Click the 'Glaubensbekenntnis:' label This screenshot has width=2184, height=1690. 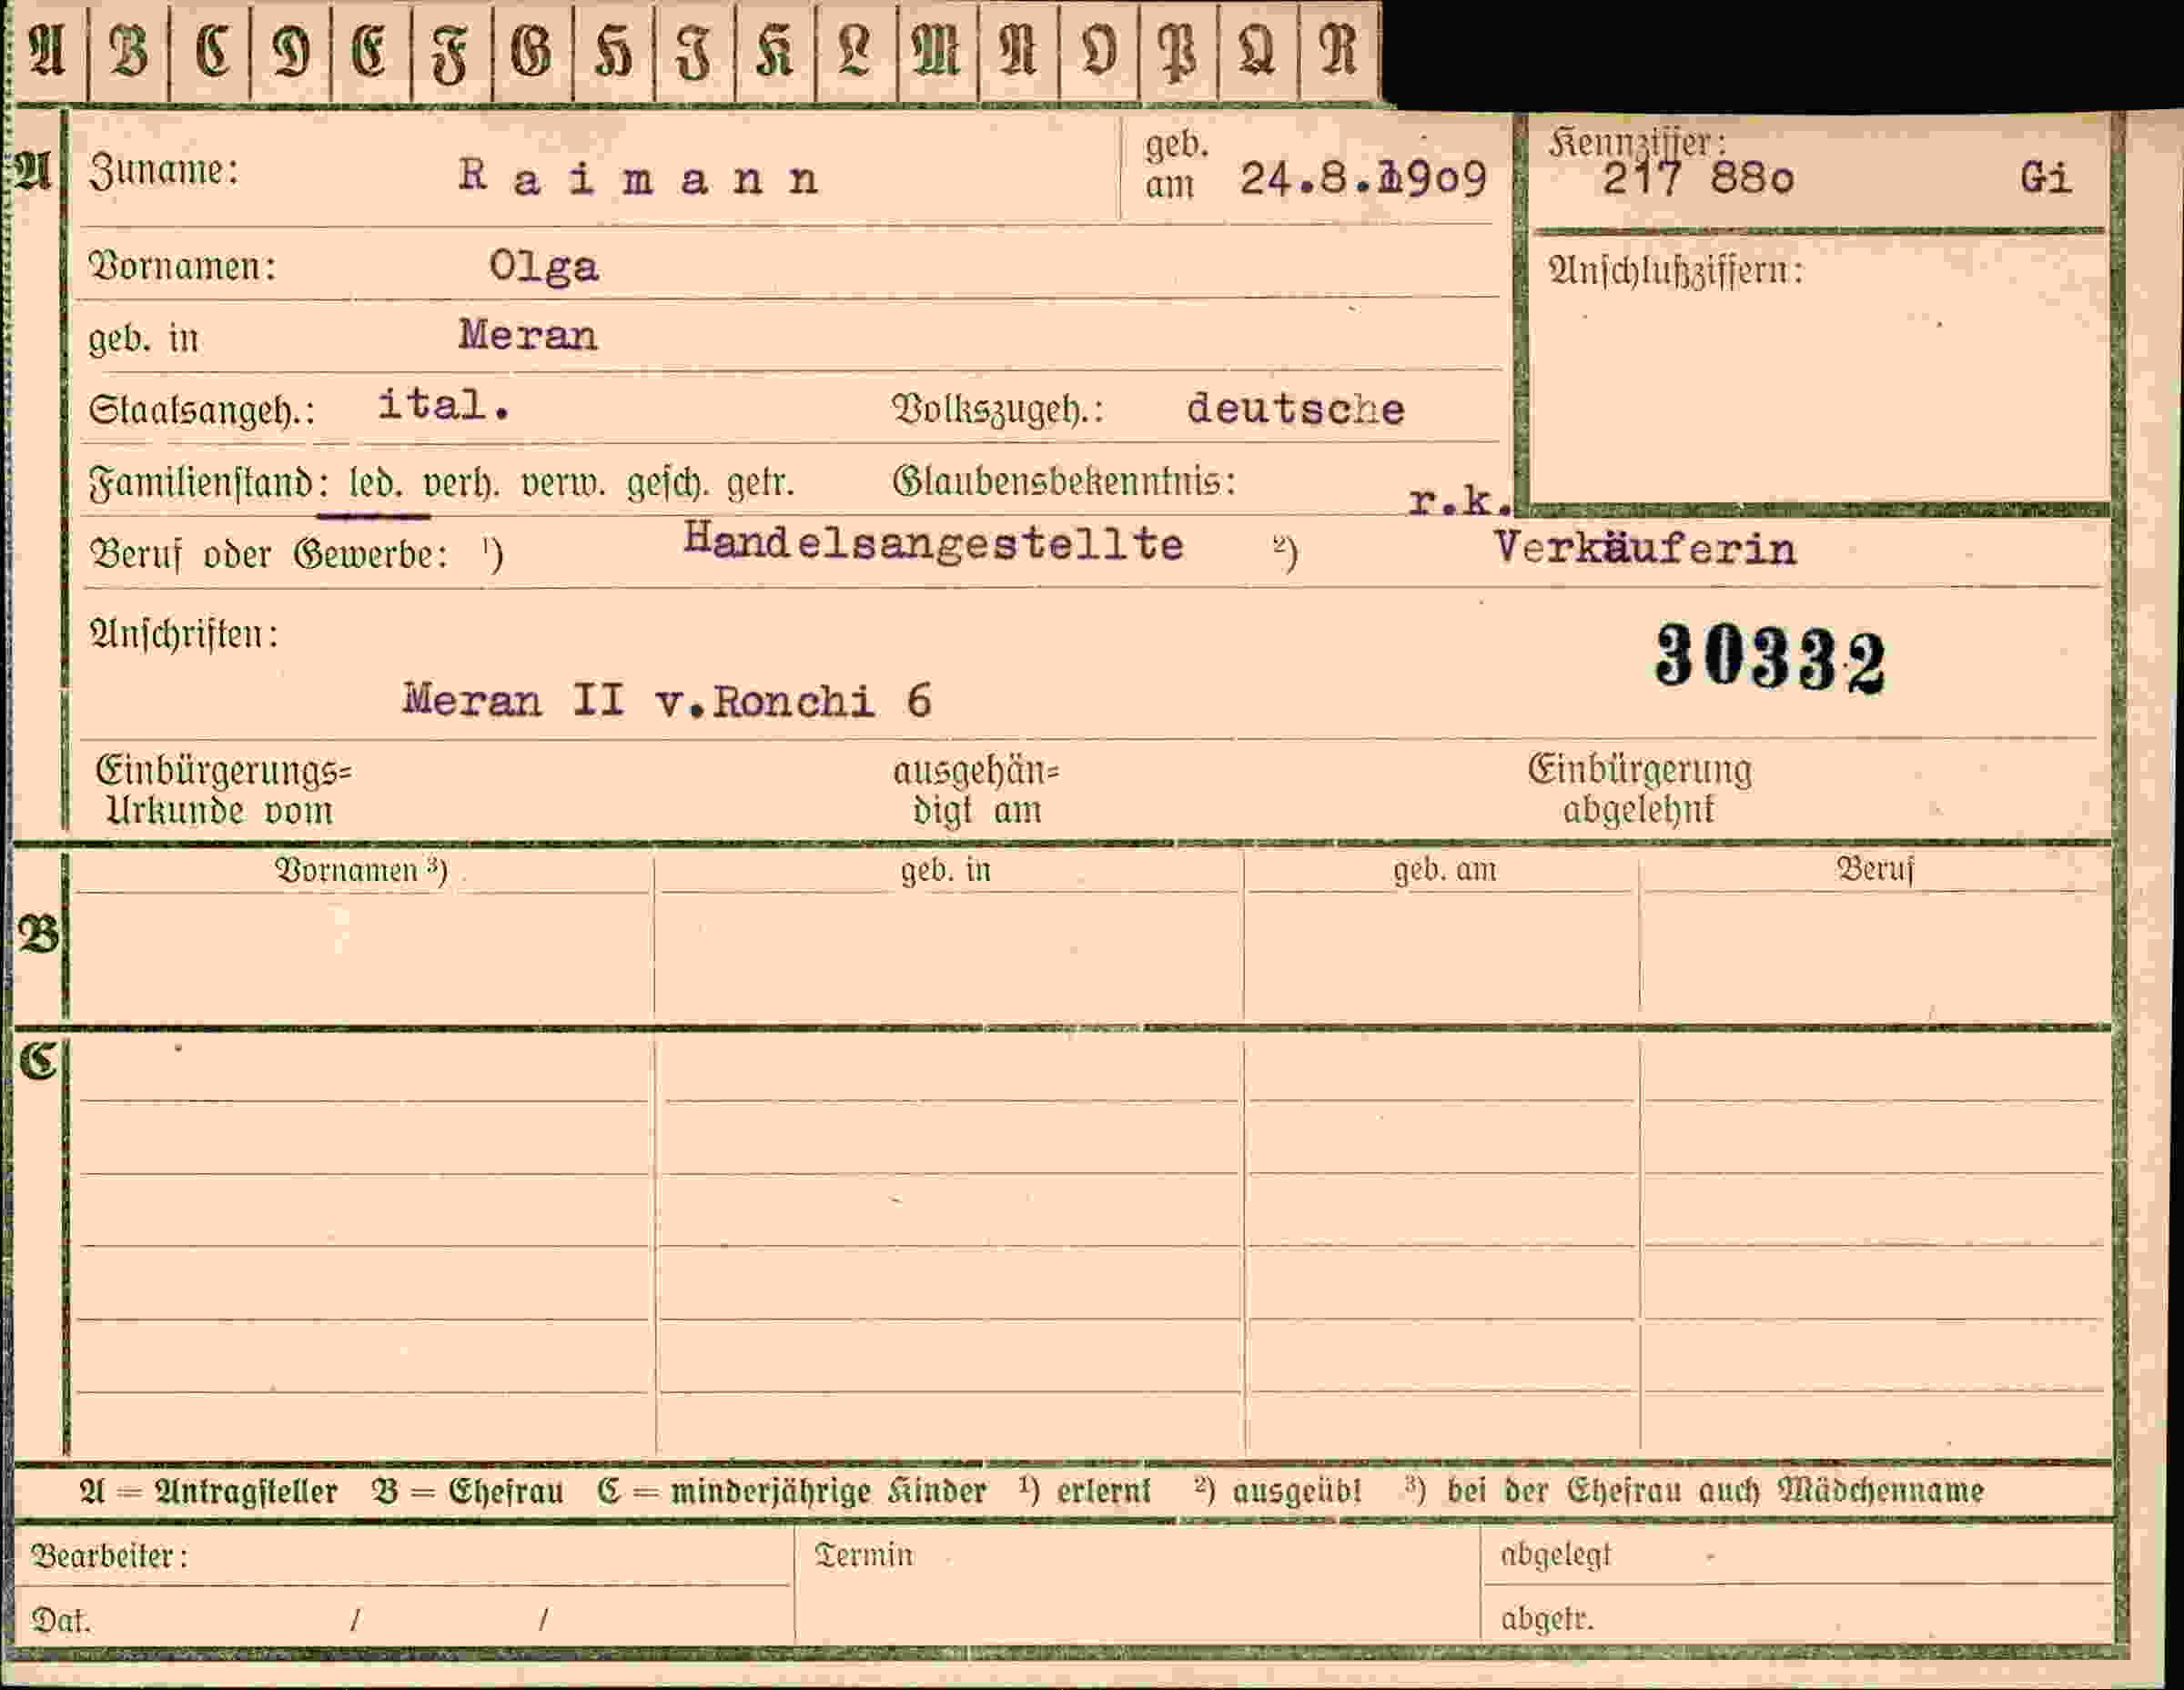tap(1064, 482)
